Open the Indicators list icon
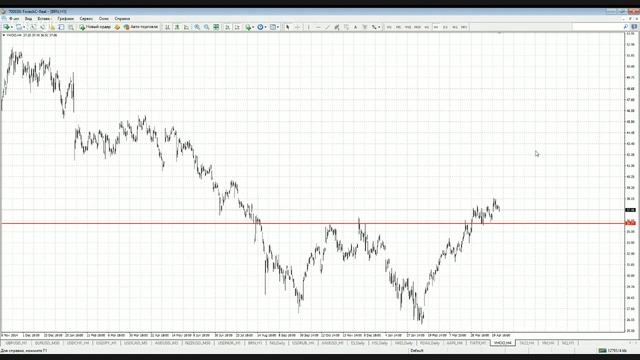This screenshot has height=360, width=640. [248, 27]
